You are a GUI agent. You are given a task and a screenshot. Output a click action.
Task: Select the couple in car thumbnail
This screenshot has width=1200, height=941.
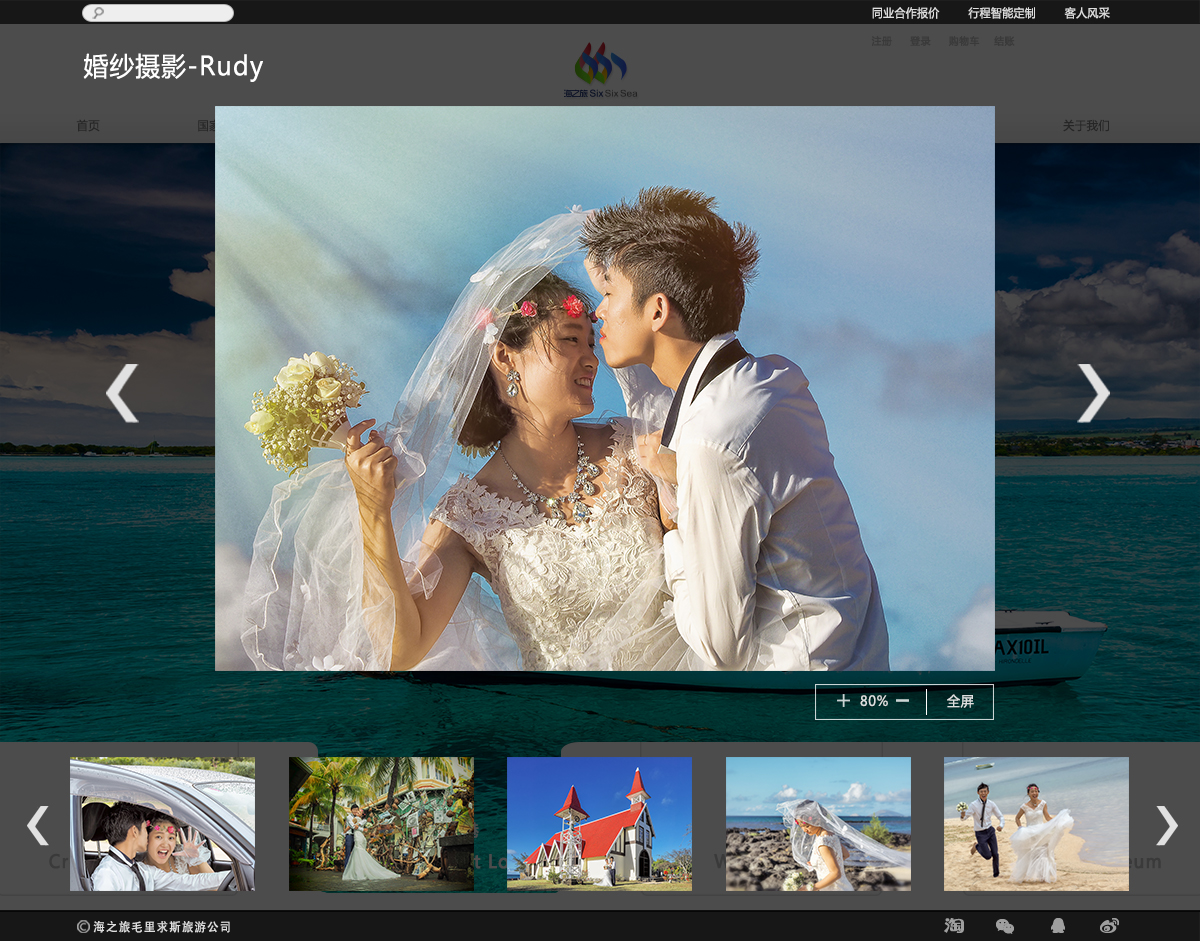tap(162, 824)
